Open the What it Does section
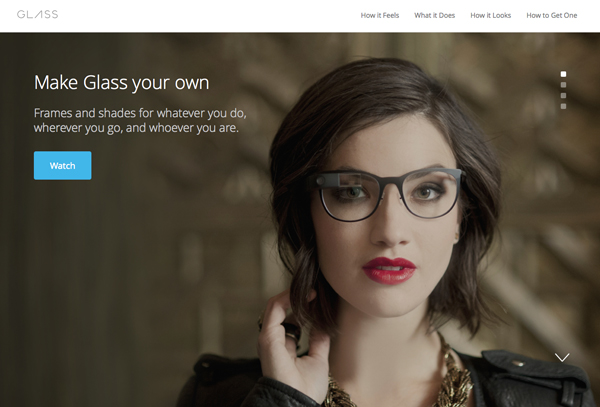This screenshot has width=600, height=407. pyautogui.click(x=434, y=15)
